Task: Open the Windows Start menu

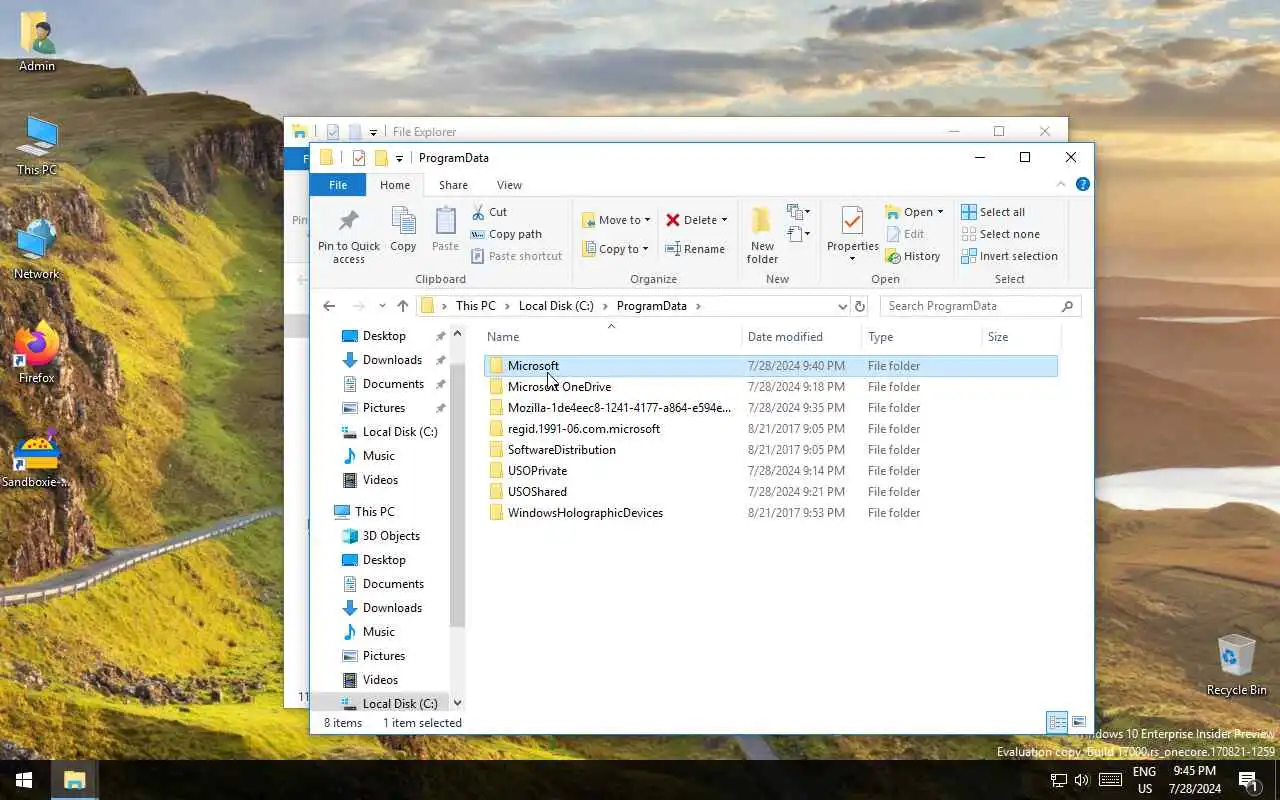Action: [24, 780]
